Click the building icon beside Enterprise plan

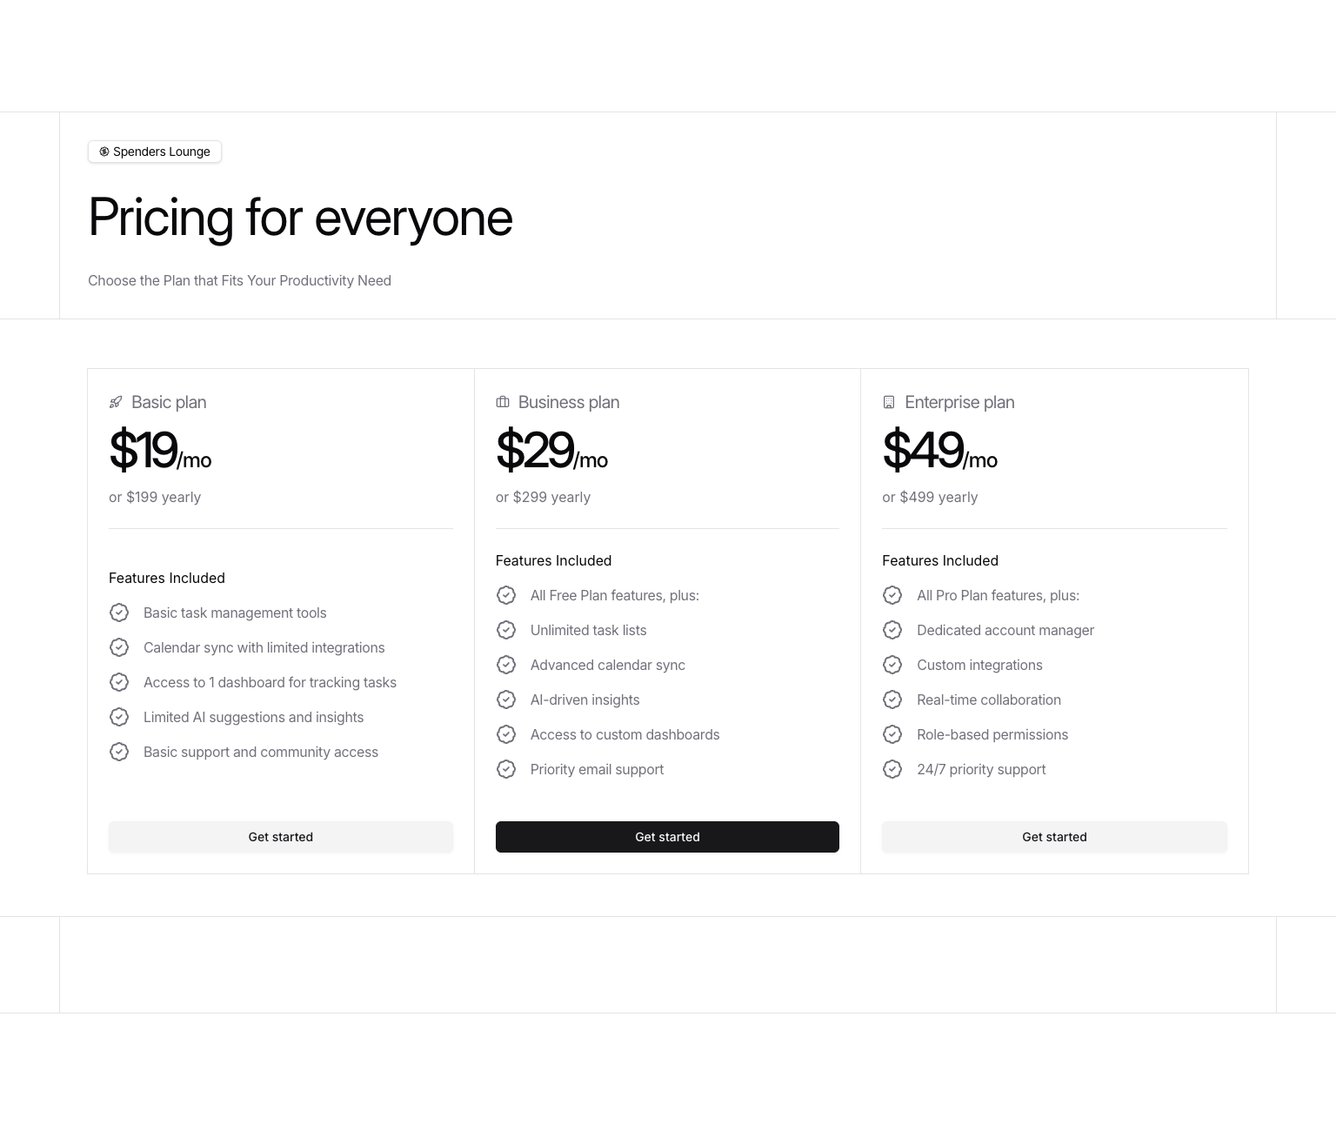point(889,402)
